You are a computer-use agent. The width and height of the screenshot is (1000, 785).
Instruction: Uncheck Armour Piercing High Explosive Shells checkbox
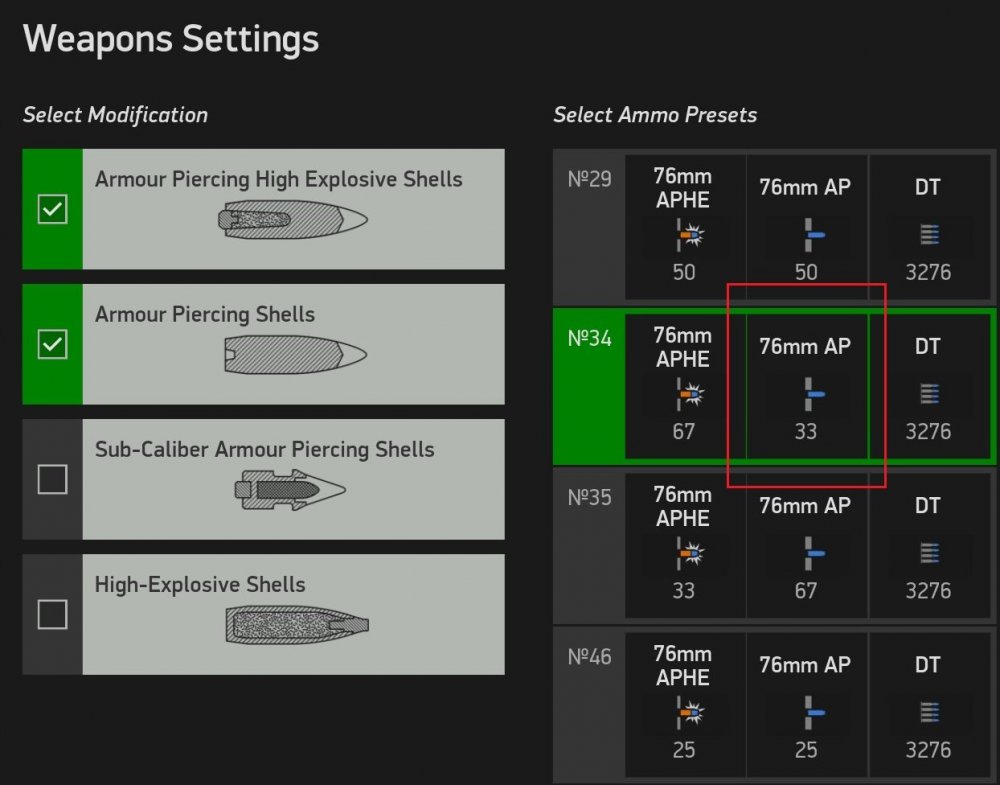coord(52,209)
